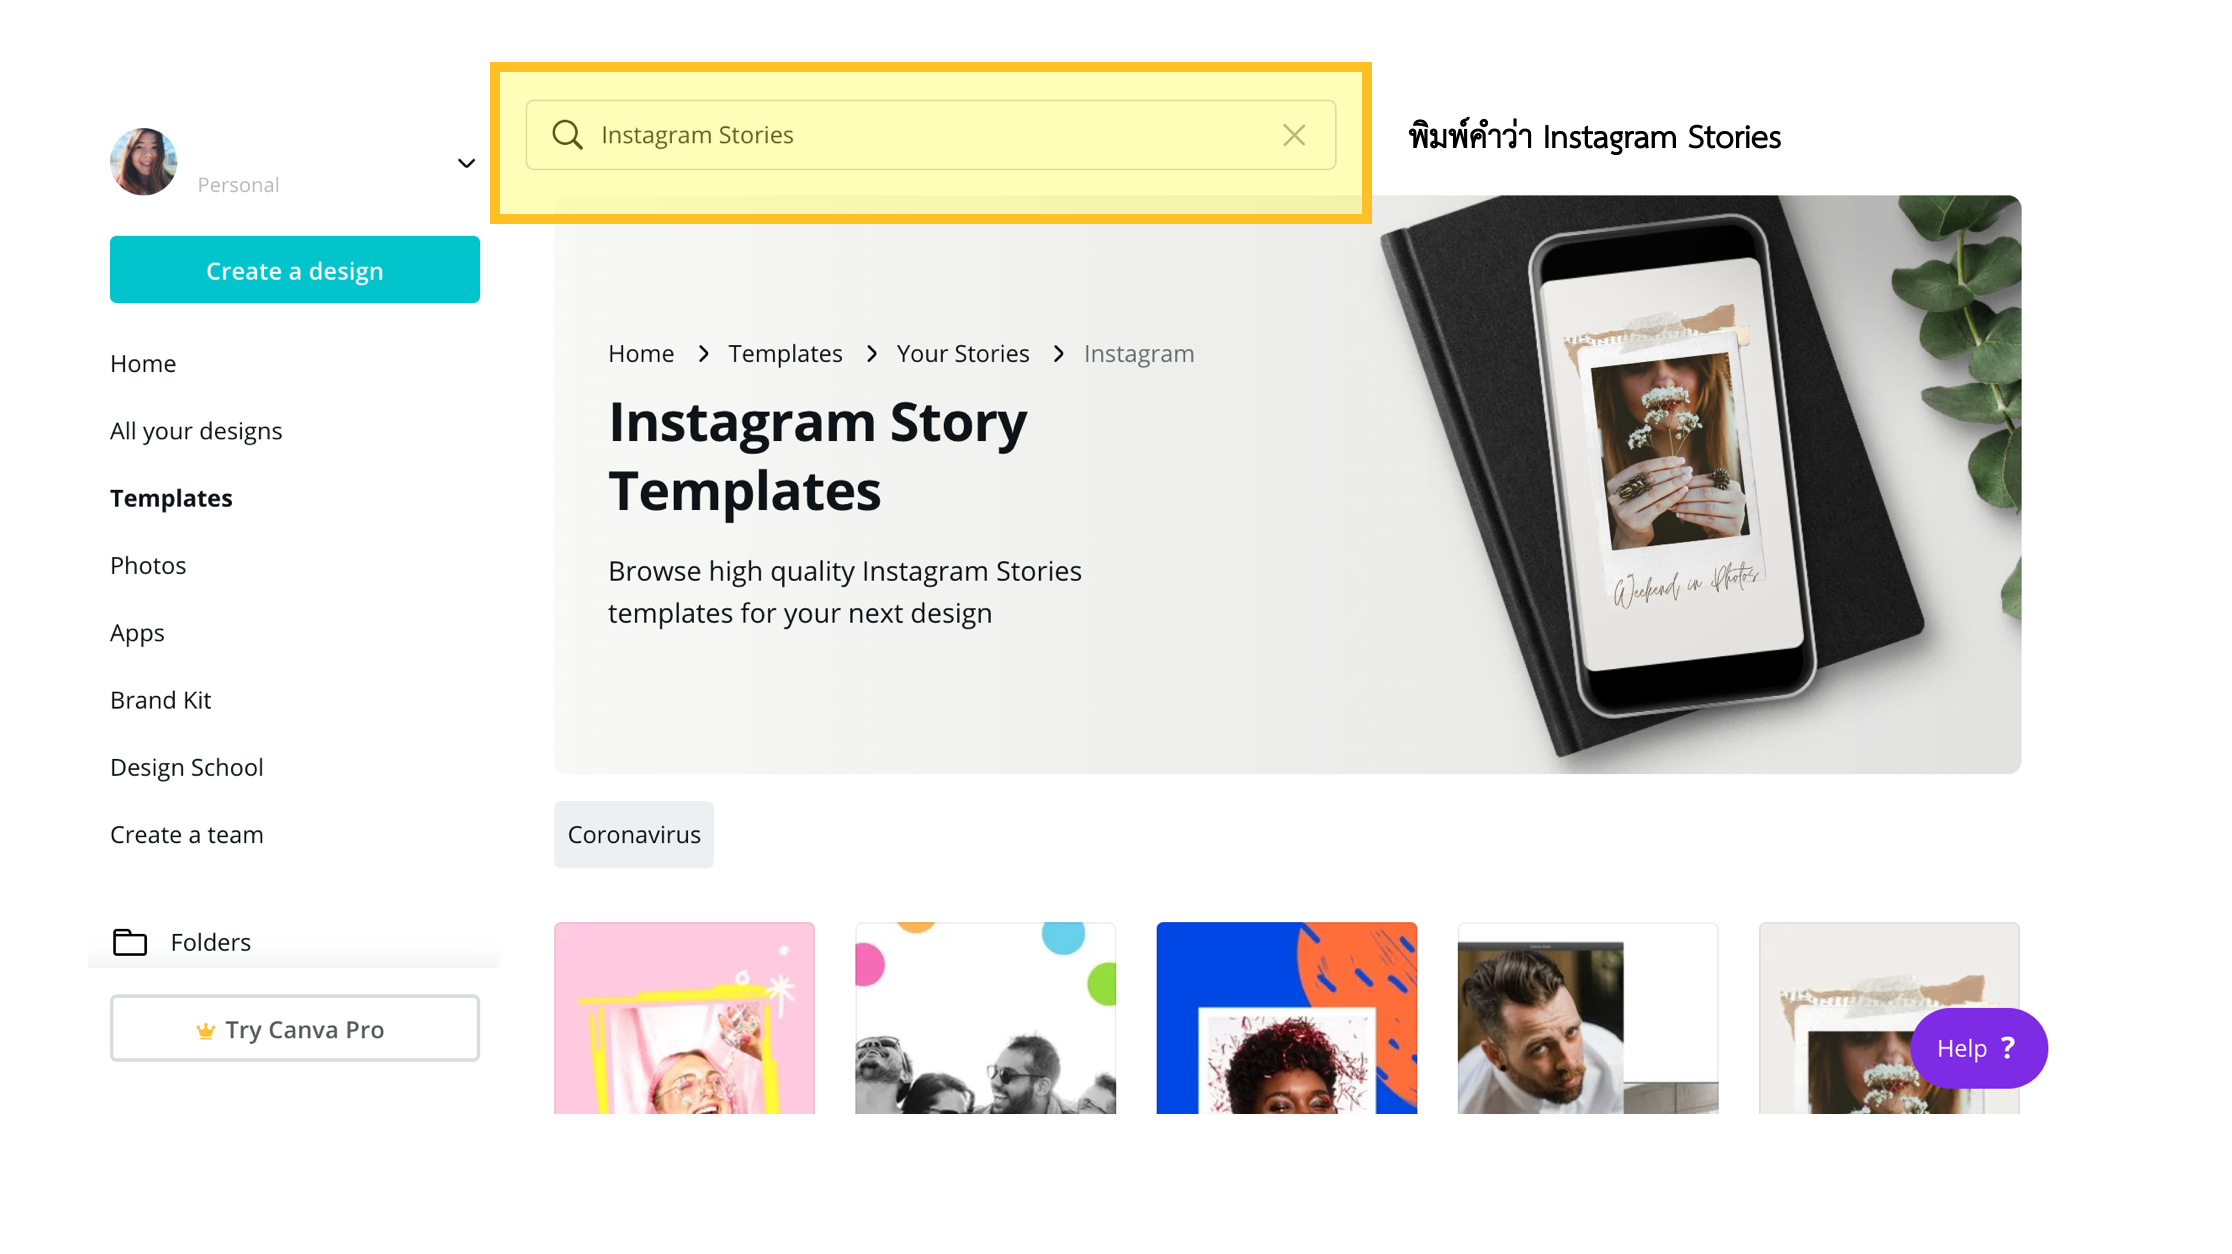Expand the Personal account dropdown arrow

pos(466,163)
